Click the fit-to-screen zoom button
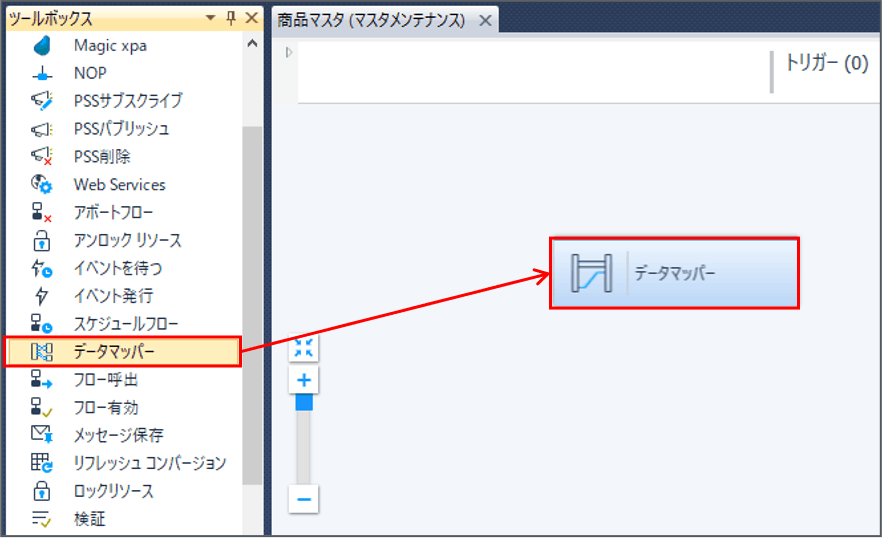Image resolution: width=882 pixels, height=538 pixels. pos(304,347)
